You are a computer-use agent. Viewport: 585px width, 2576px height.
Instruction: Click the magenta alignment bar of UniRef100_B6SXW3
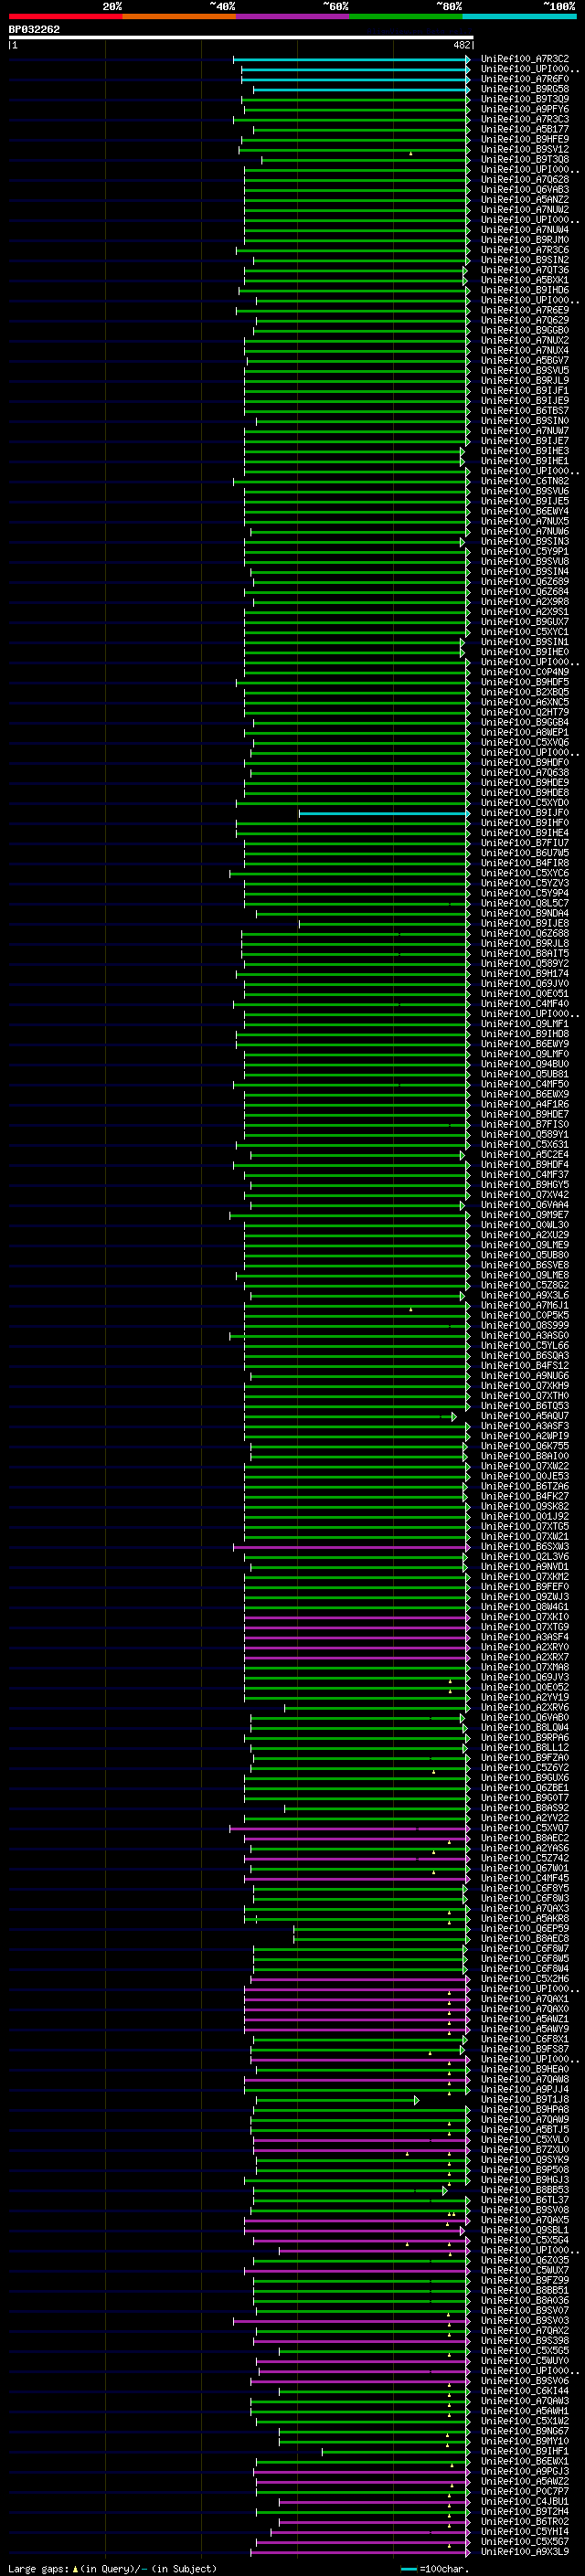(351, 1547)
